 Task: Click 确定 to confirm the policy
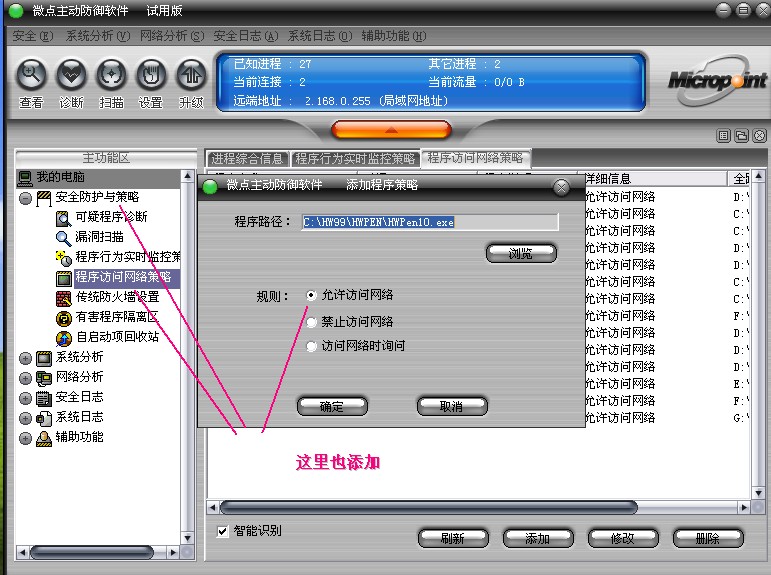point(332,407)
